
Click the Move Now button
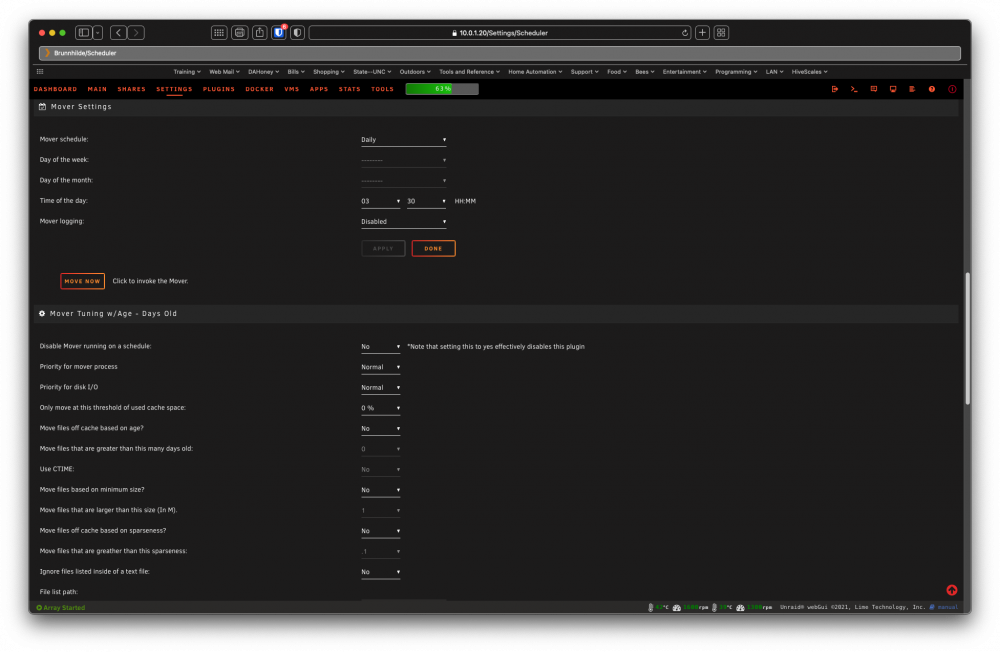[82, 281]
